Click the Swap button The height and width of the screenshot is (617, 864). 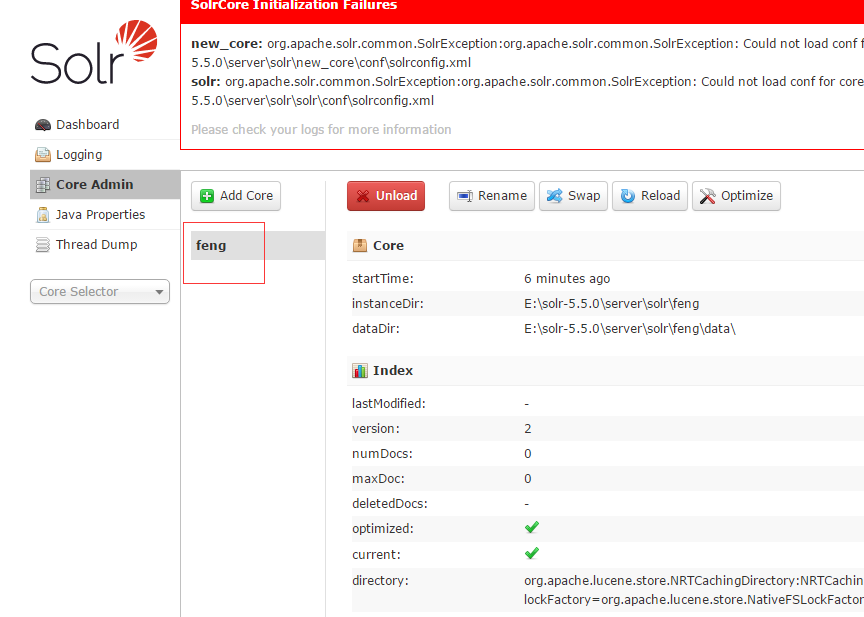click(x=573, y=196)
